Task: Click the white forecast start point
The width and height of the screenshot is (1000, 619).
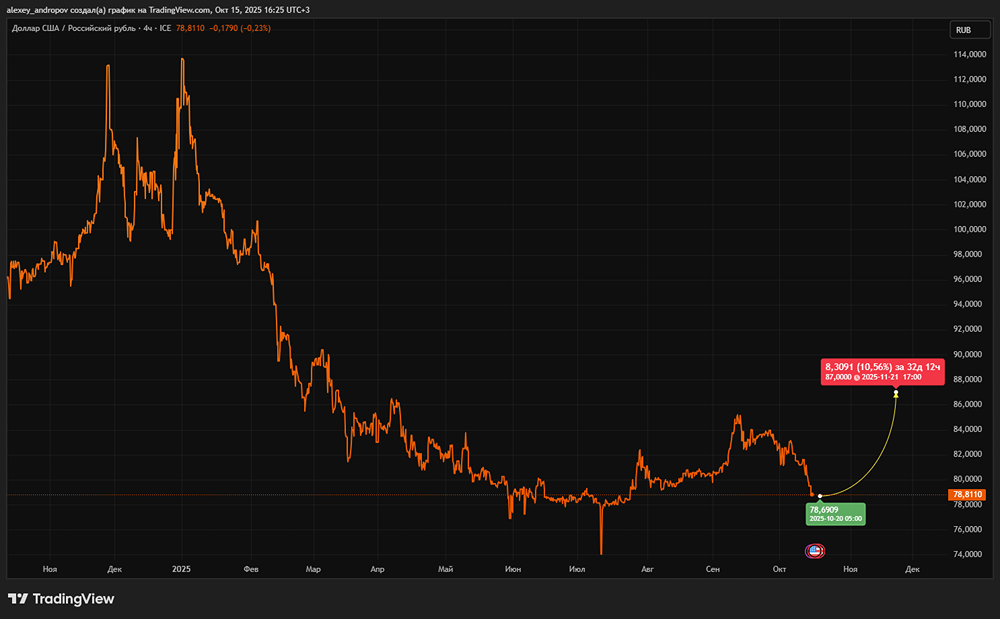Action: point(820,496)
